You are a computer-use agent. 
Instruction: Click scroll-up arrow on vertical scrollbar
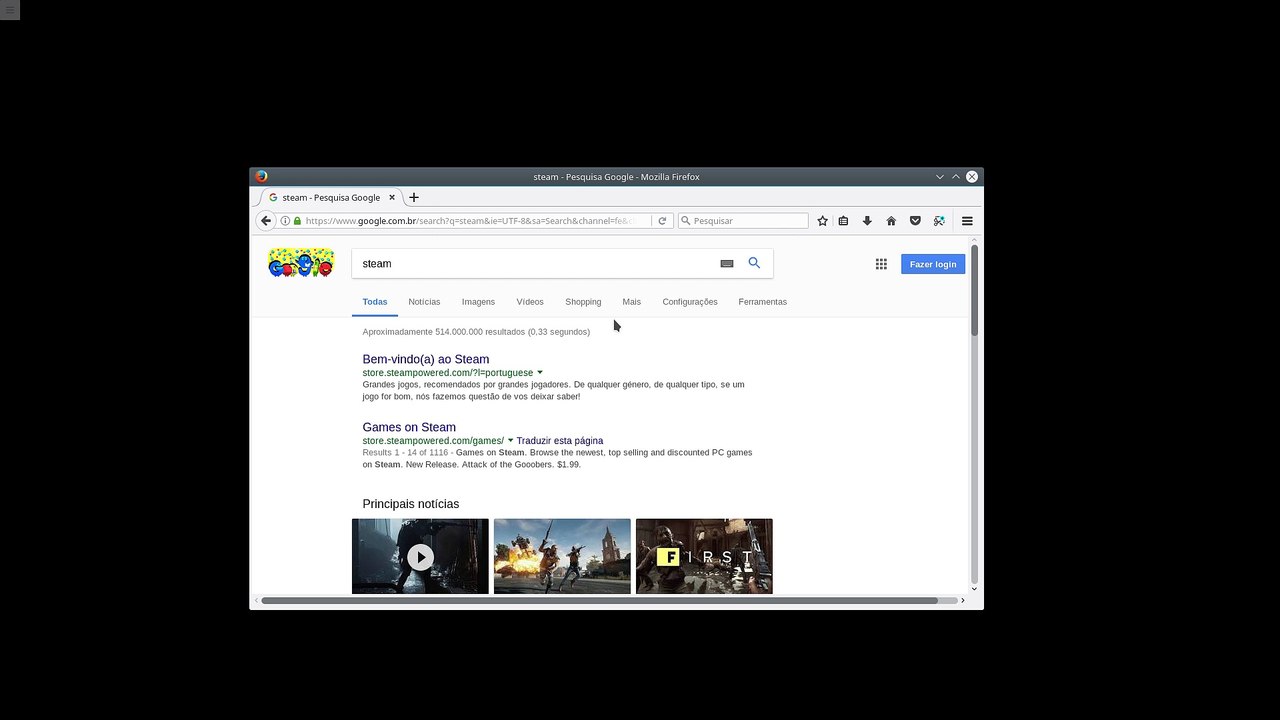[x=974, y=240]
